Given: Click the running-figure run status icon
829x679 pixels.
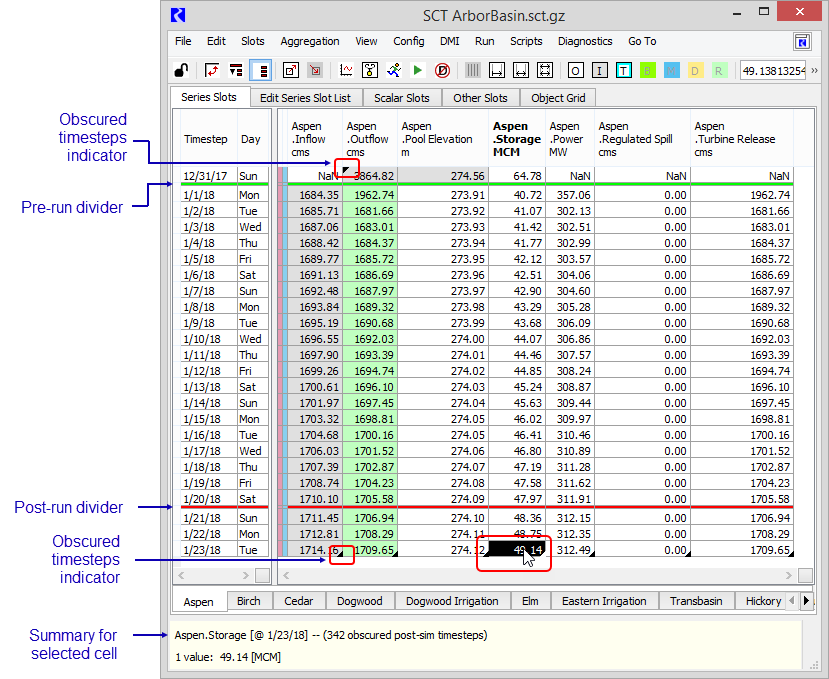Looking at the screenshot, I should 394,70.
